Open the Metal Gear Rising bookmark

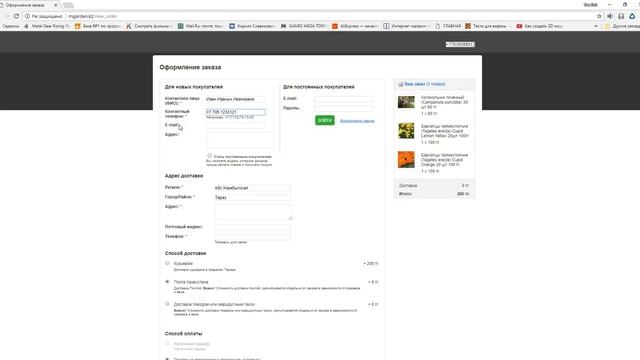[x=47, y=26]
